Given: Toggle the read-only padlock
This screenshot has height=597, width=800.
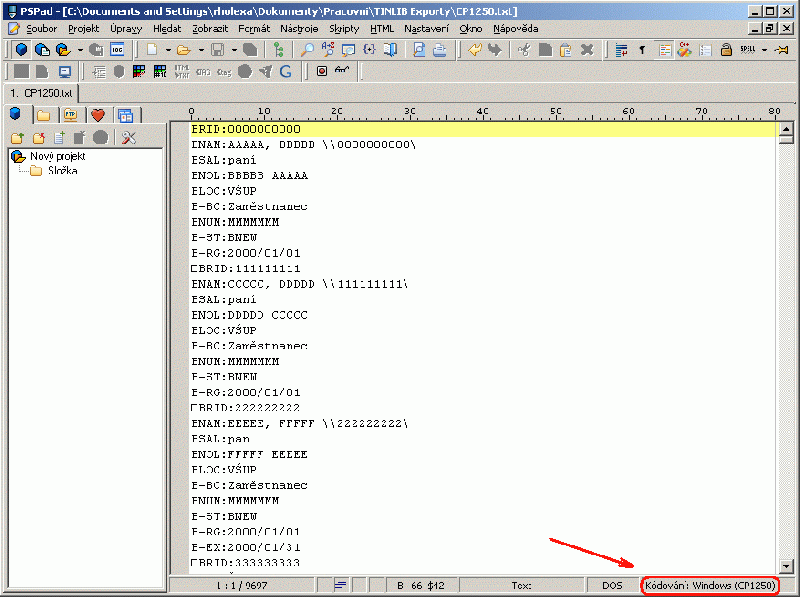Looking at the screenshot, I should point(726,49).
